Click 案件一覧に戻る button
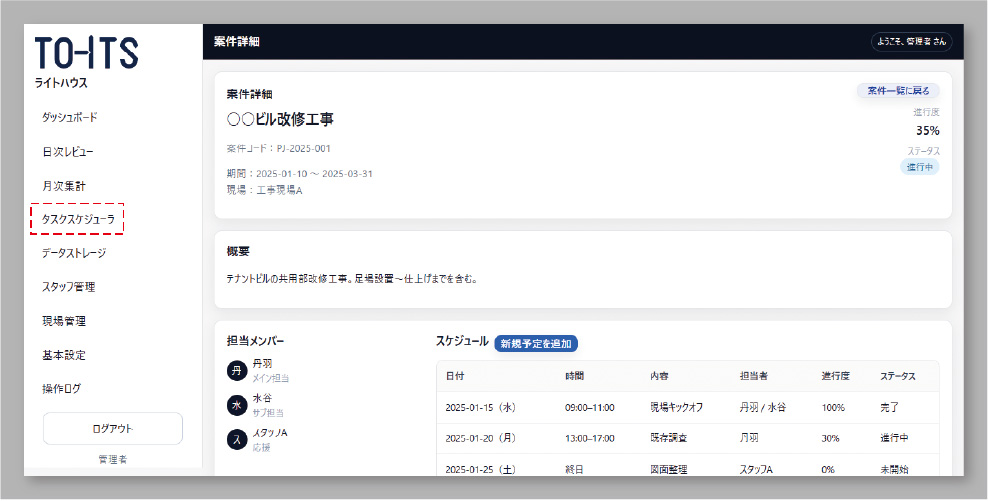Viewport: 988px width, 501px height. (897, 91)
